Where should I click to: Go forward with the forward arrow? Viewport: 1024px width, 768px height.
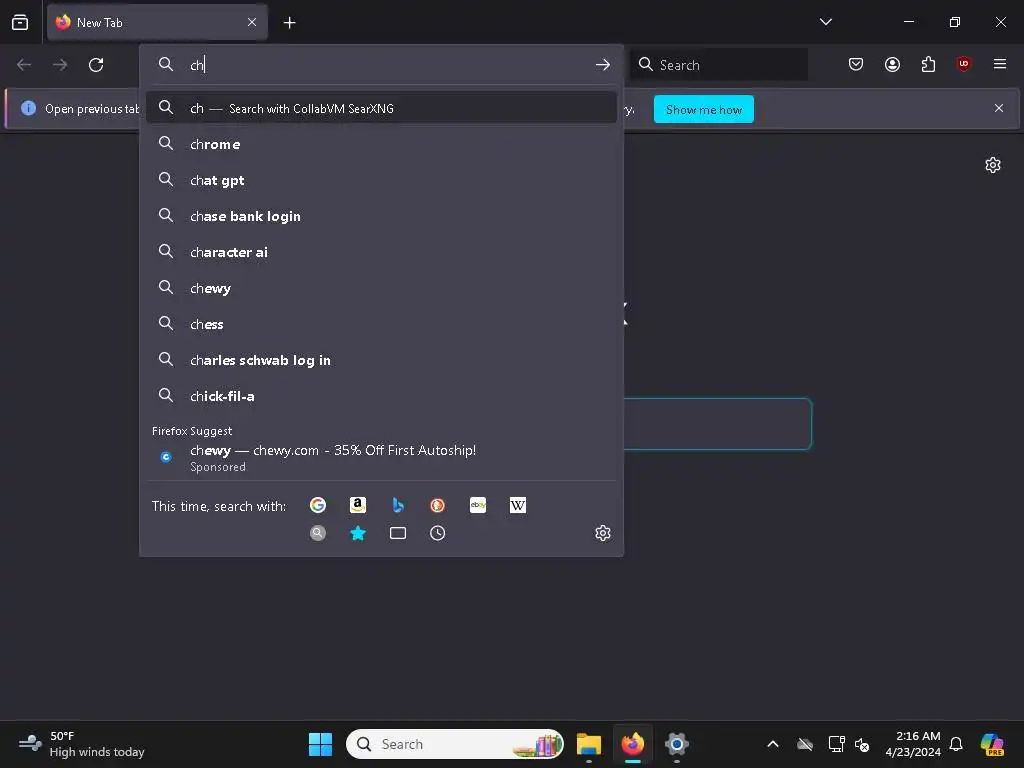[60, 65]
